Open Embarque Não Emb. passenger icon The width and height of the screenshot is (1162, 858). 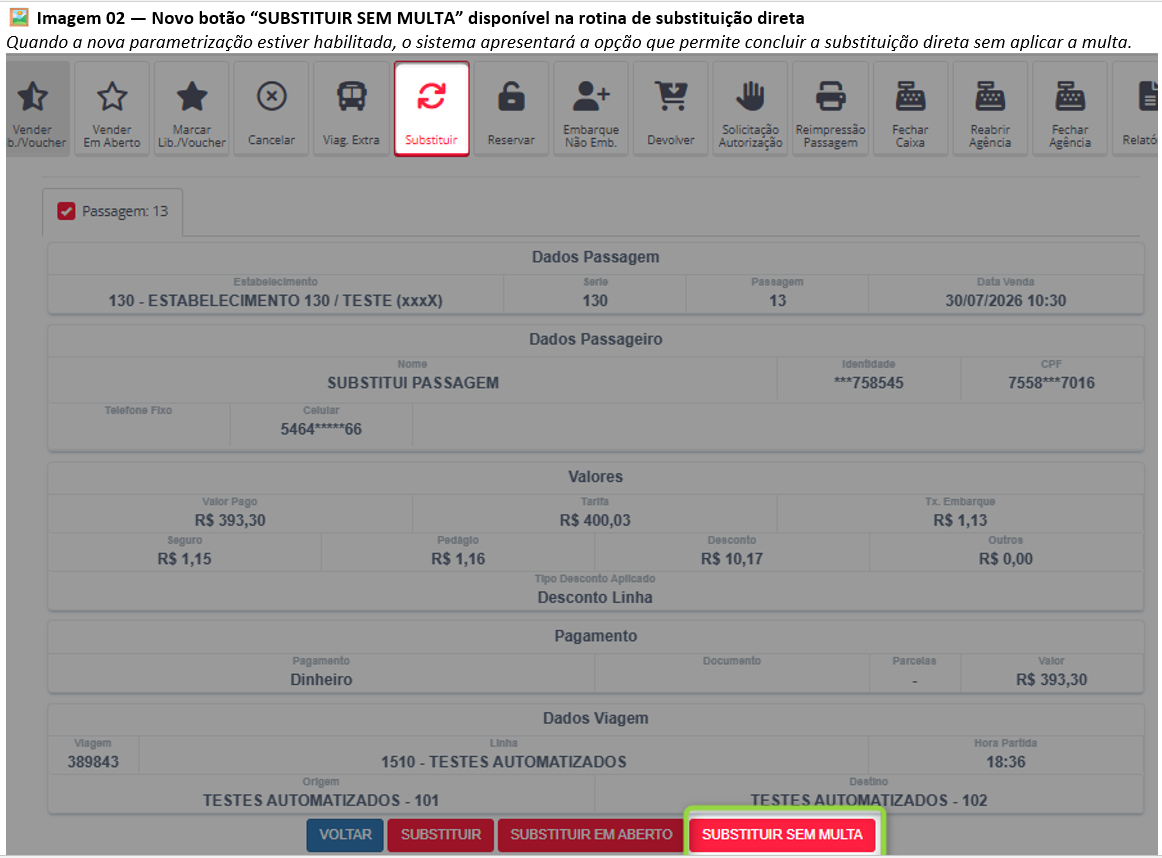591,97
